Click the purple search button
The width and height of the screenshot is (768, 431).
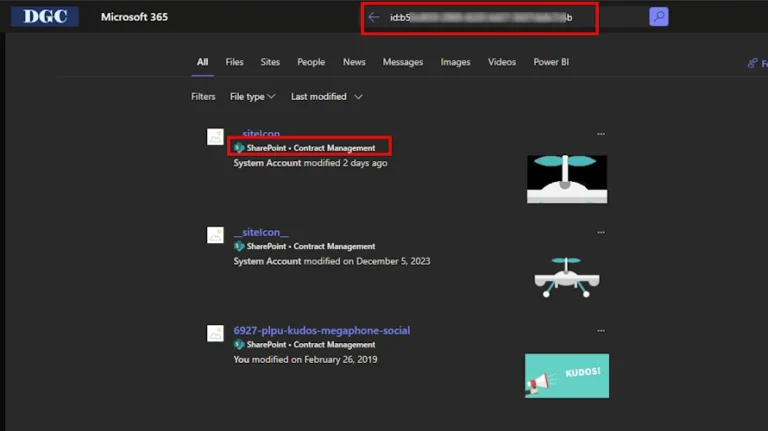[x=658, y=17]
